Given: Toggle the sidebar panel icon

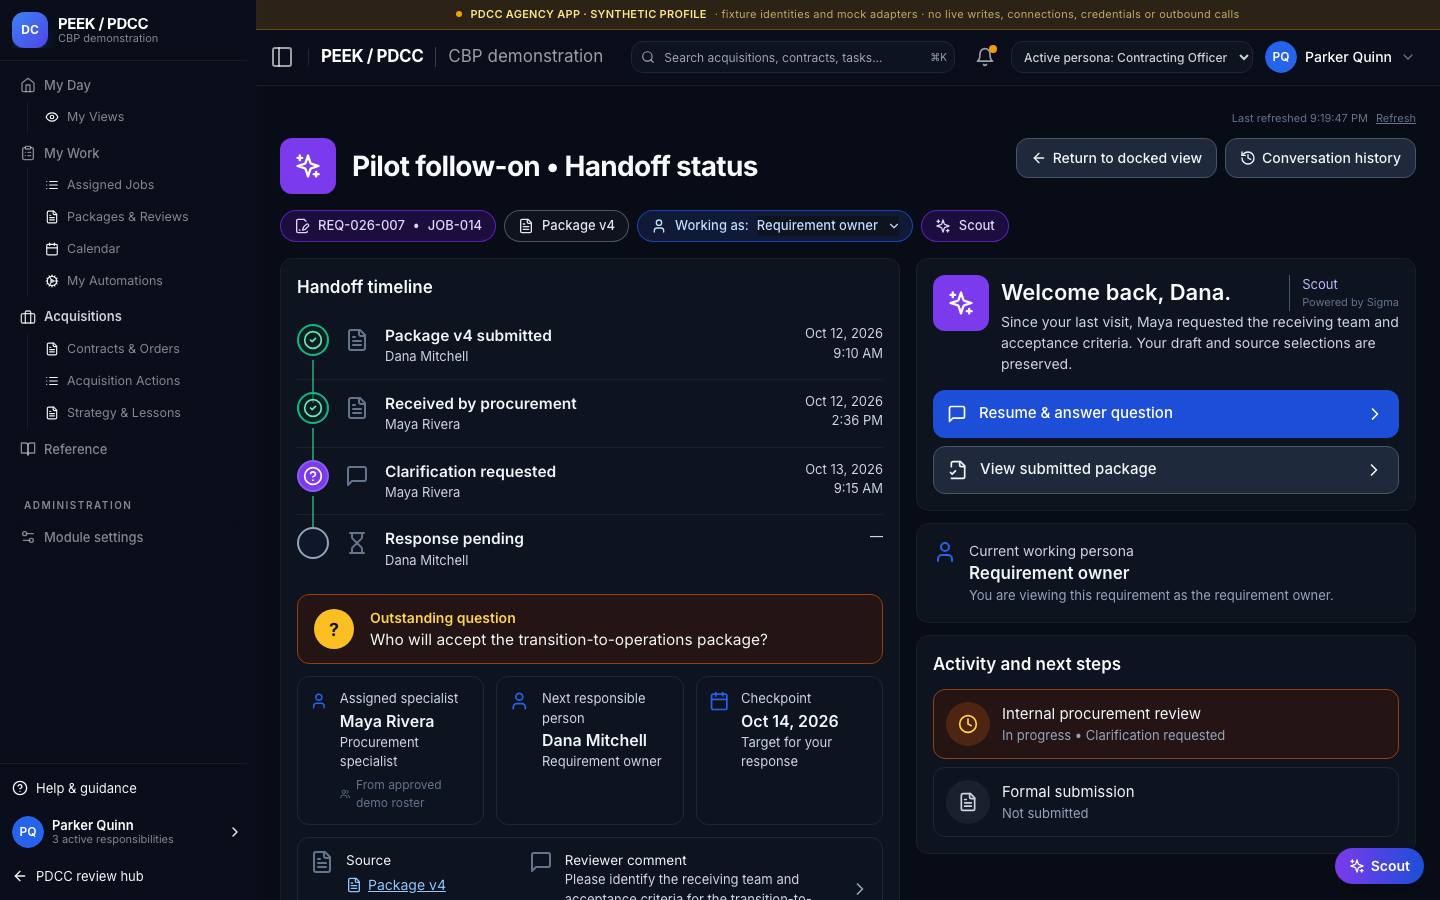Looking at the screenshot, I should click(x=282, y=57).
